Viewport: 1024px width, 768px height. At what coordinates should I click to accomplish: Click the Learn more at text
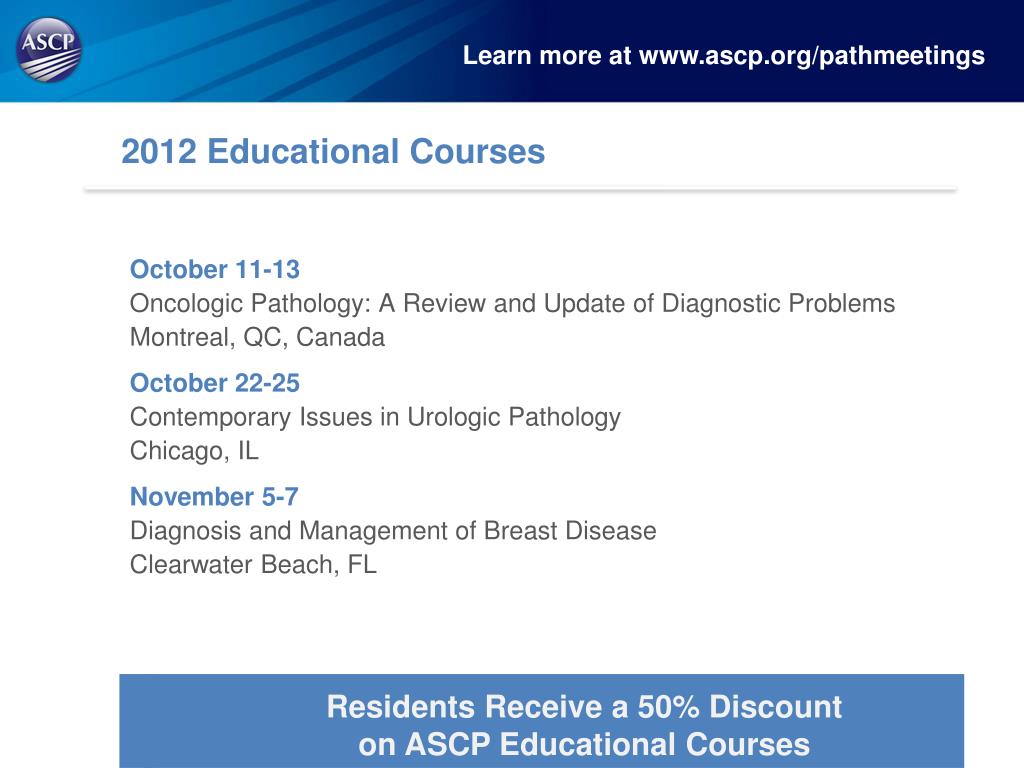pos(547,56)
